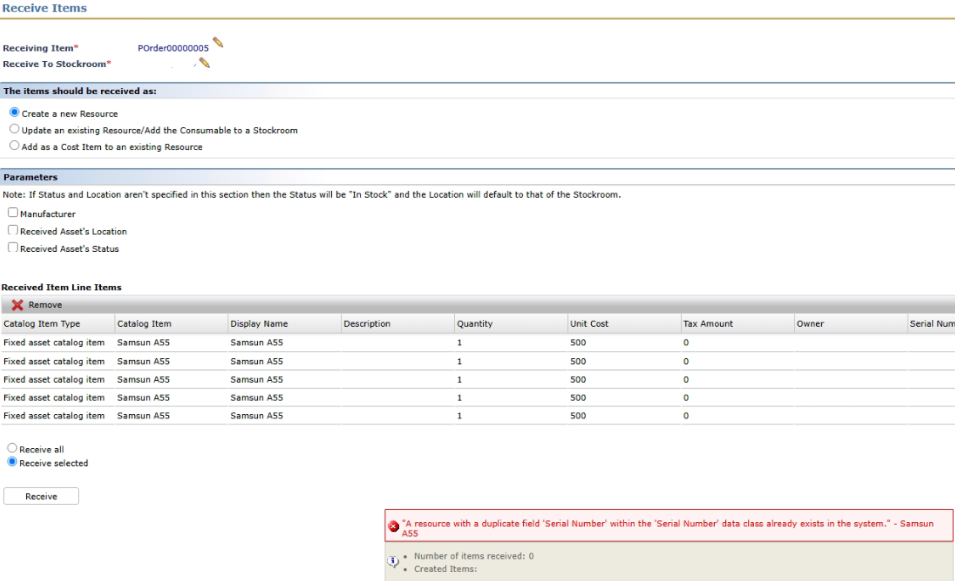This screenshot has height=581, width=955.
Task: Click pencil icon for Receive To Stockroom
Action: click(x=204, y=63)
